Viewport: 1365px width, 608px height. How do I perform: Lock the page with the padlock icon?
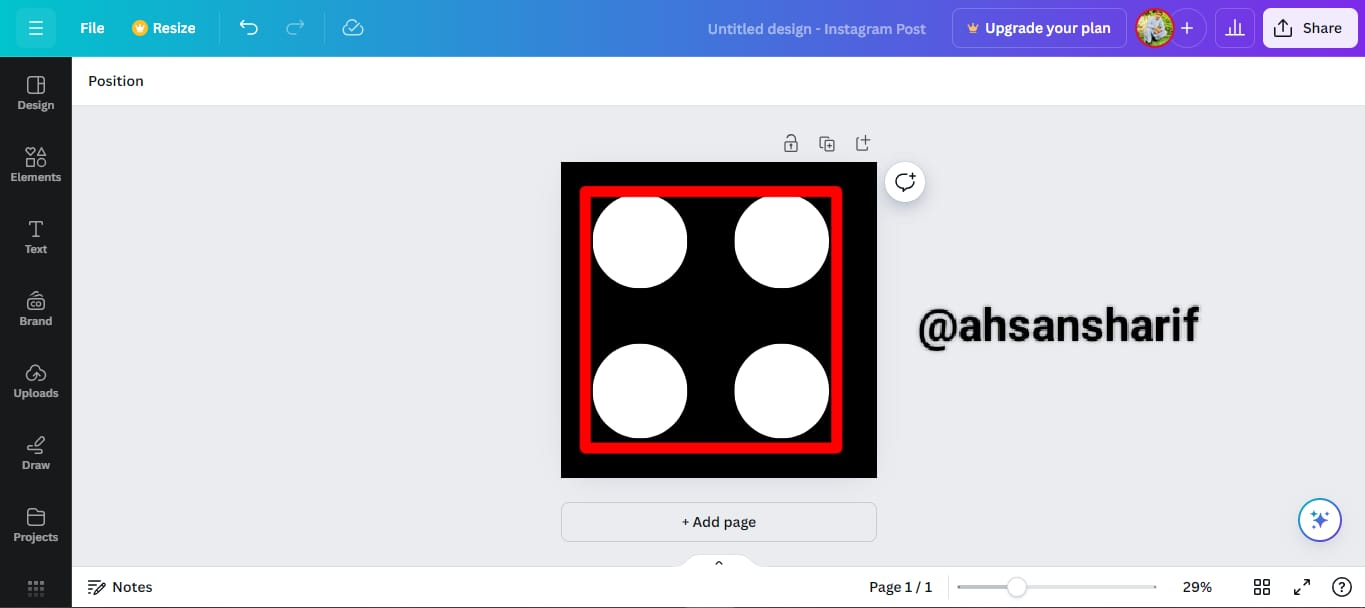click(x=791, y=144)
